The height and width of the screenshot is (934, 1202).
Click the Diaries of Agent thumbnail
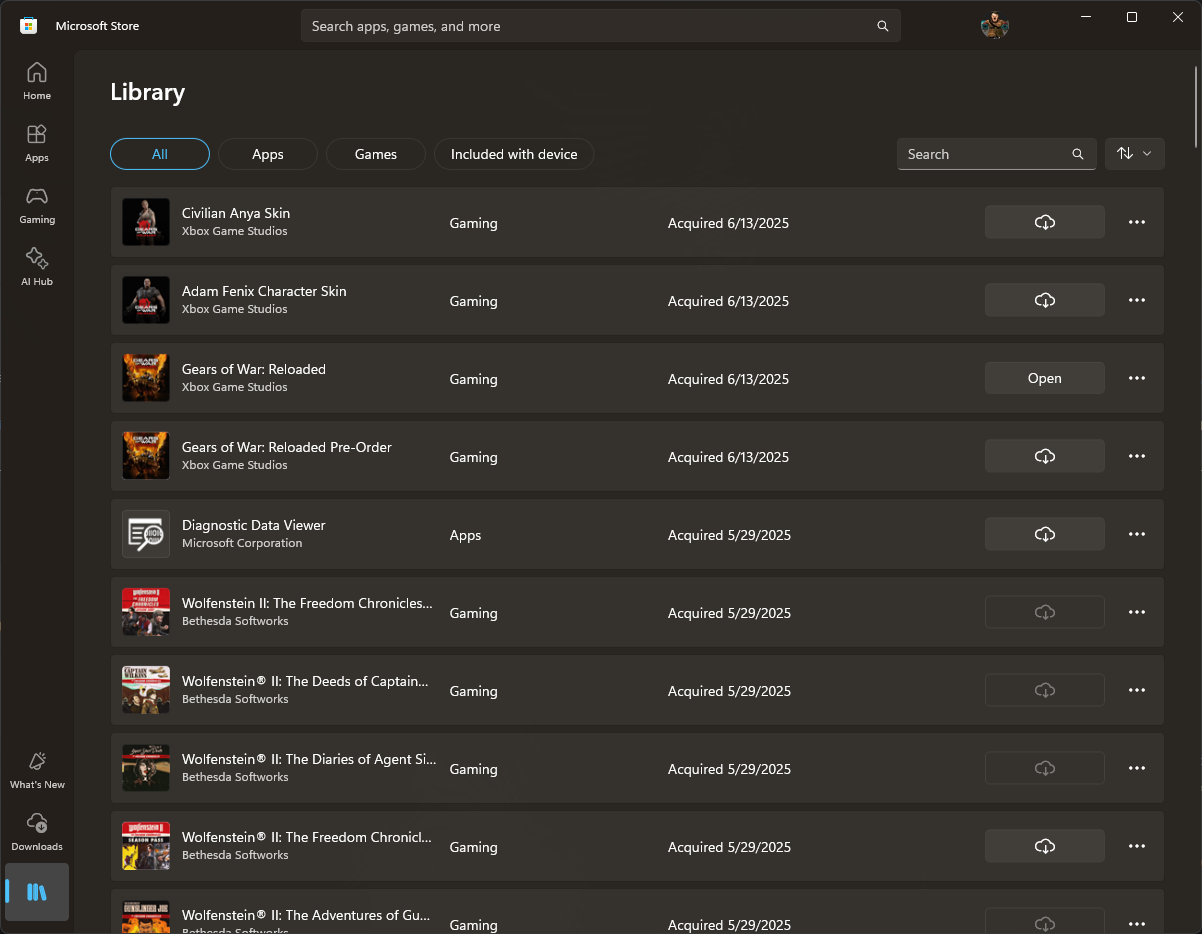[x=146, y=768]
